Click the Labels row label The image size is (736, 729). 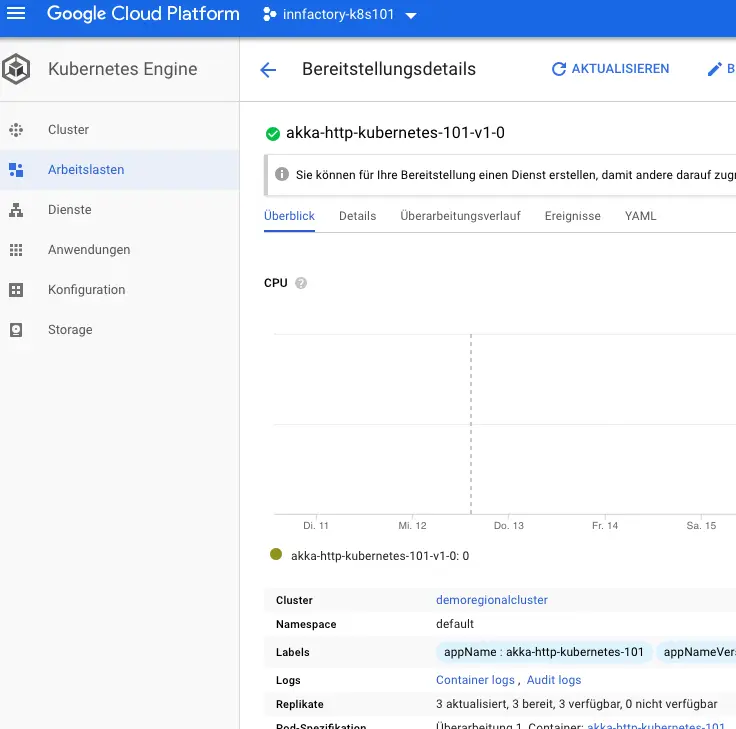293,652
